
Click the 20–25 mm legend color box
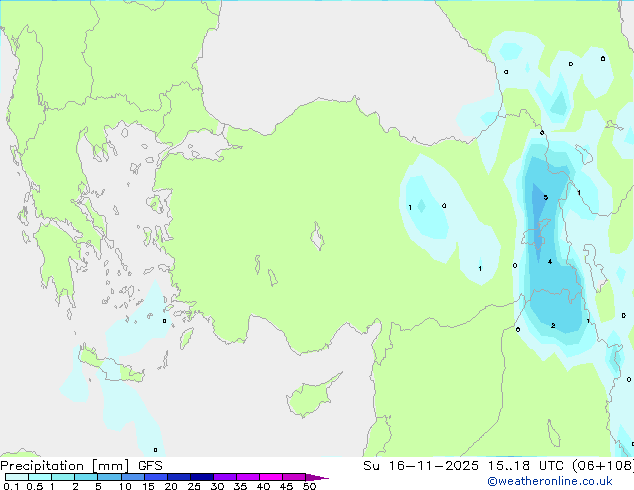point(179,477)
